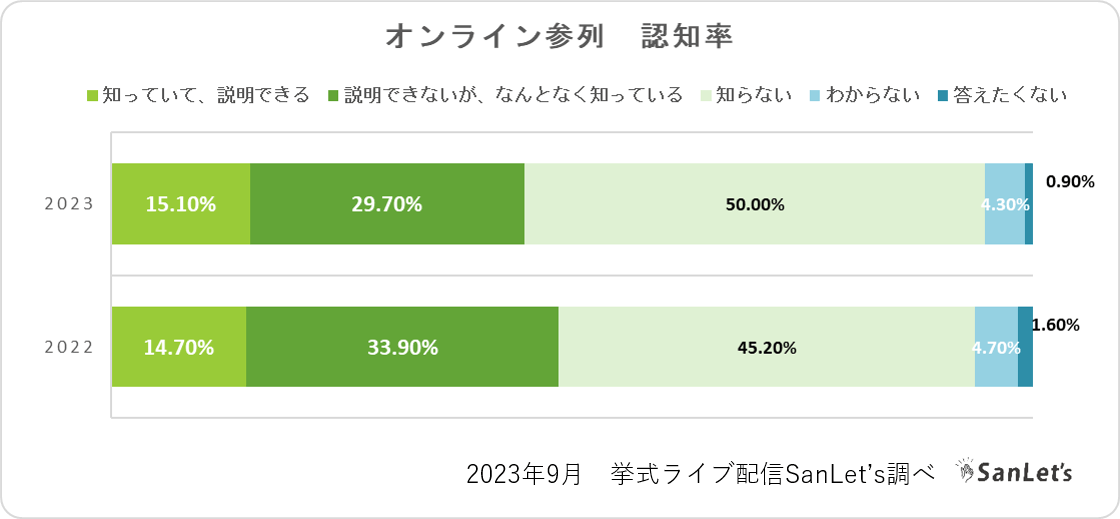Click the 2023 axis label
Image resolution: width=1120 pixels, height=519 pixels.
click(69, 204)
